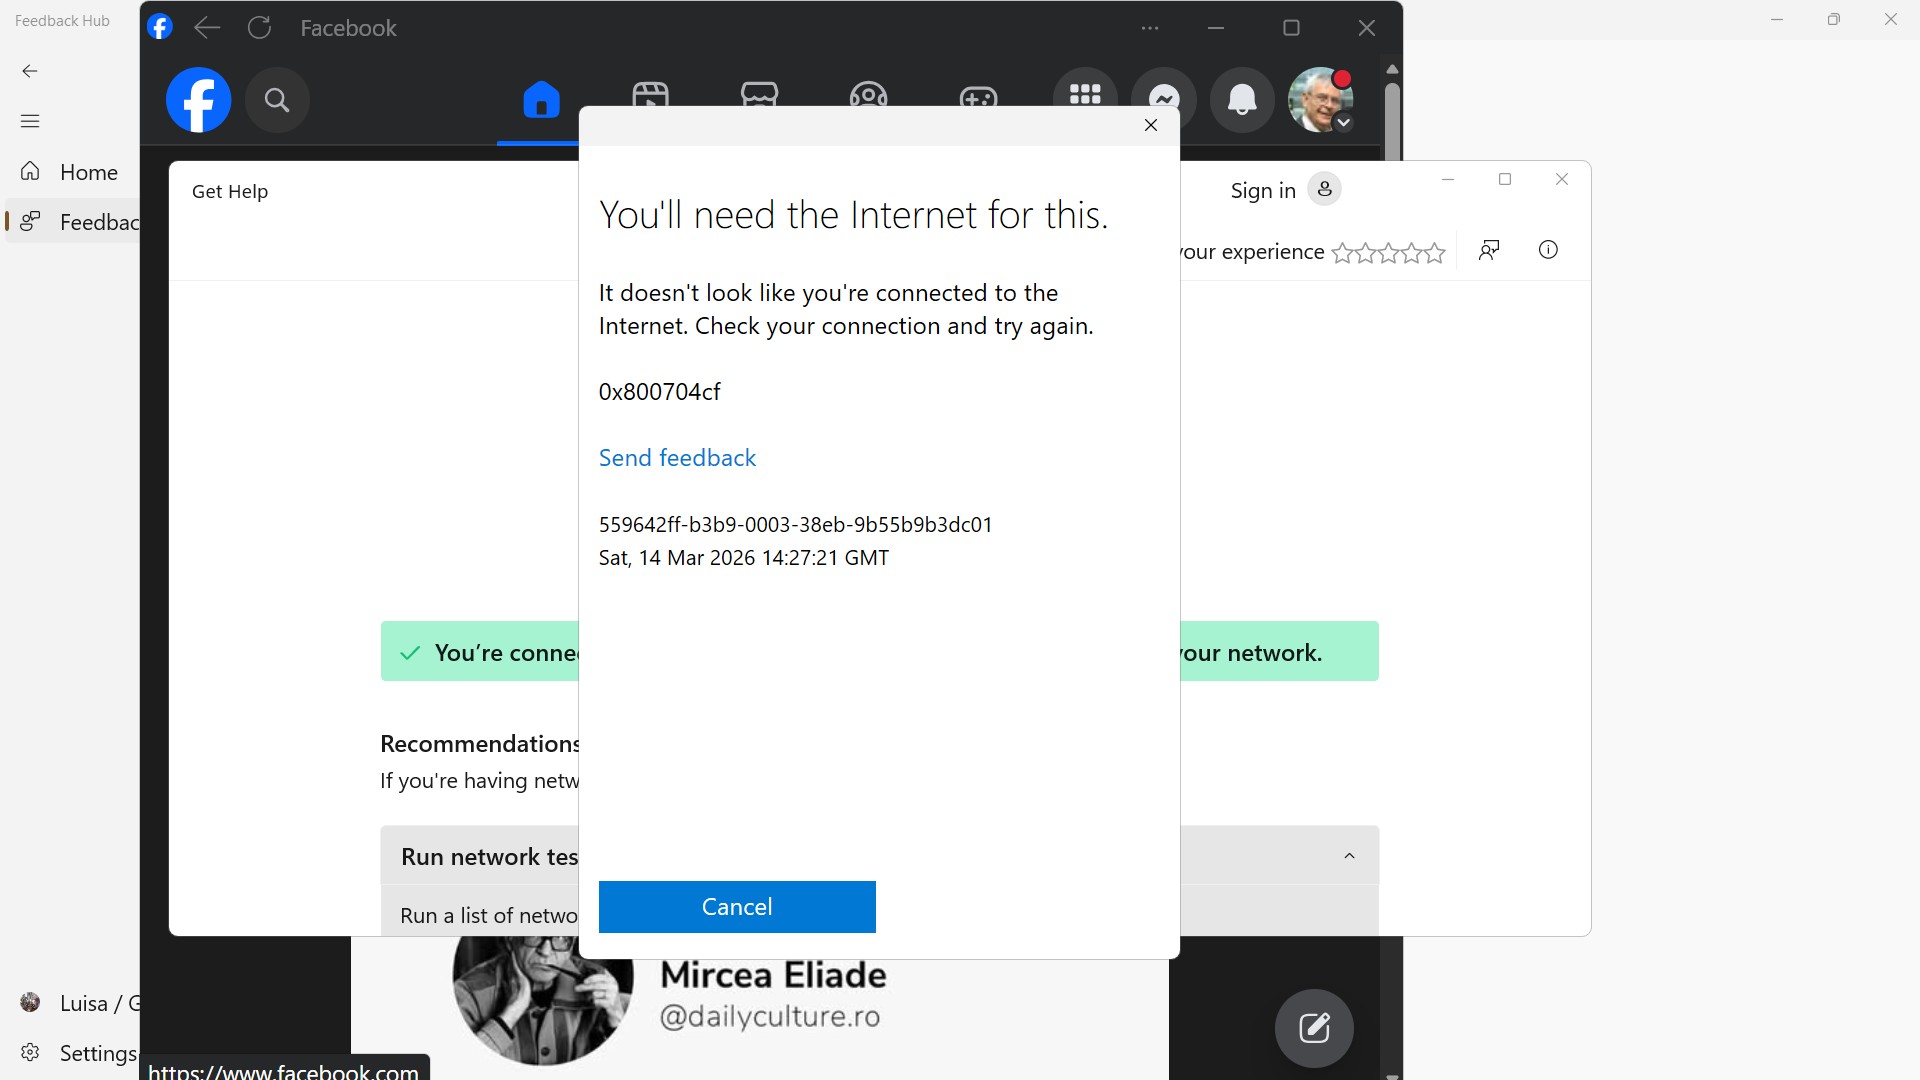
Task: Open the Facebook Gaming icon
Action: pyautogui.click(x=977, y=100)
